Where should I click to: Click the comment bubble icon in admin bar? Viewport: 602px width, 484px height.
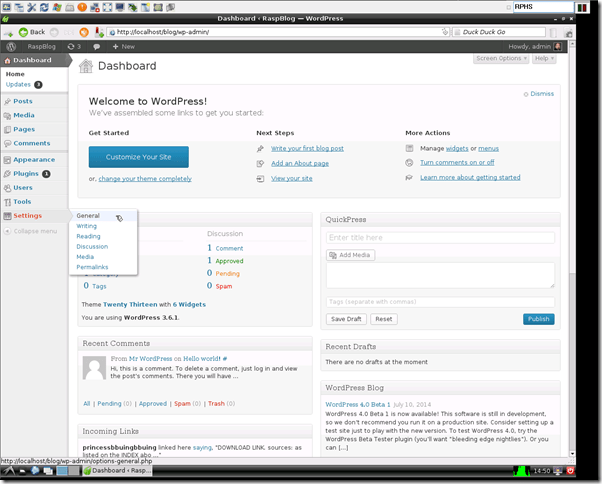click(97, 46)
